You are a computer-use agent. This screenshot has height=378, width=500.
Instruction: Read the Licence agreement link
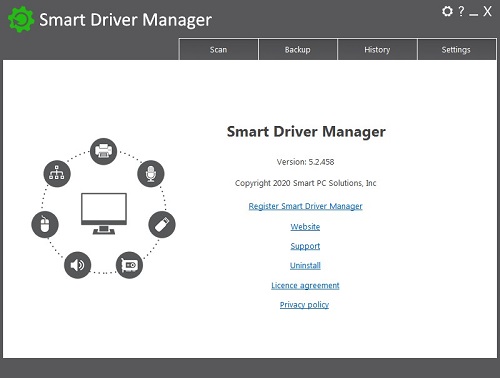tap(305, 285)
